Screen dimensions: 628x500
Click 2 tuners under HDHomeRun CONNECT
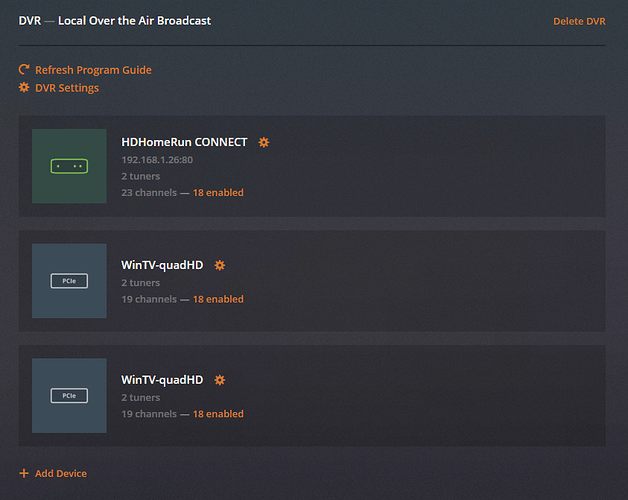click(x=141, y=176)
